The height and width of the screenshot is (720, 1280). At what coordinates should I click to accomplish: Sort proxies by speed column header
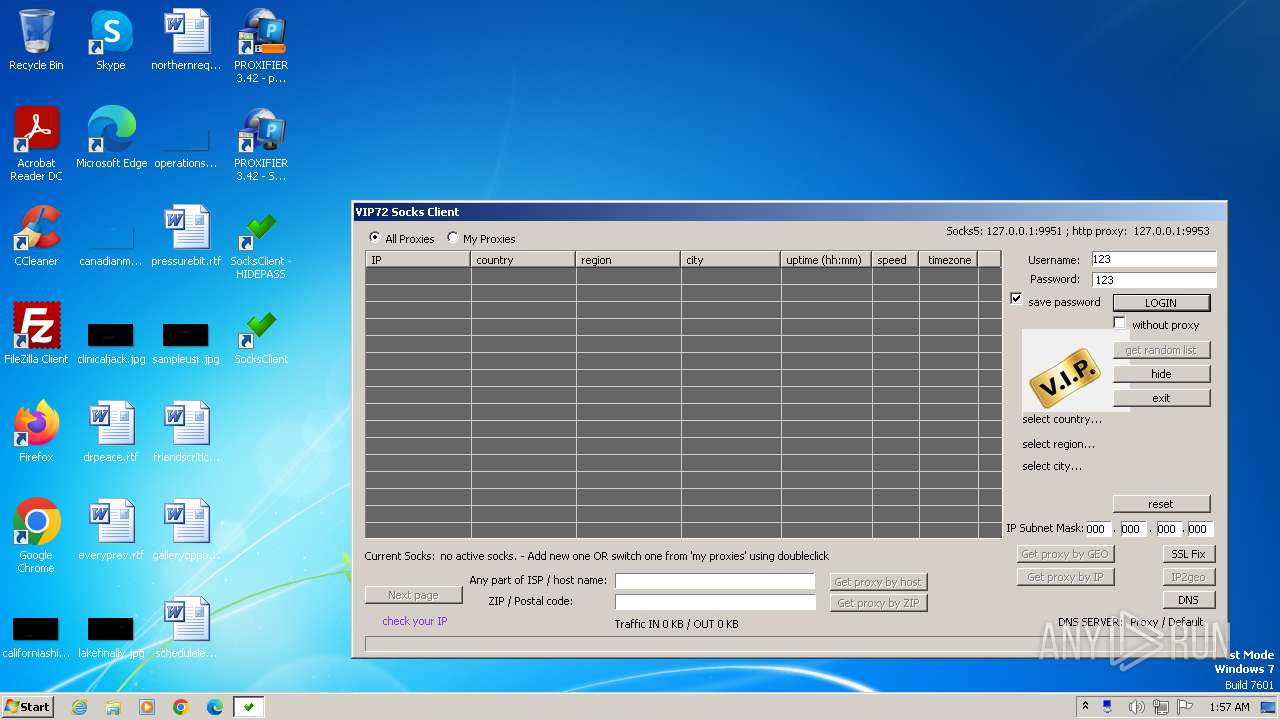[895, 259]
